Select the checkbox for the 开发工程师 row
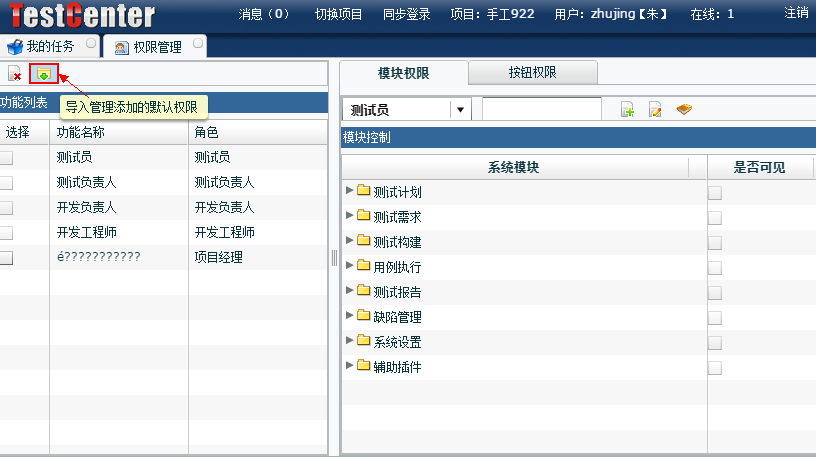Screen dimensions: 816x458 point(7,233)
